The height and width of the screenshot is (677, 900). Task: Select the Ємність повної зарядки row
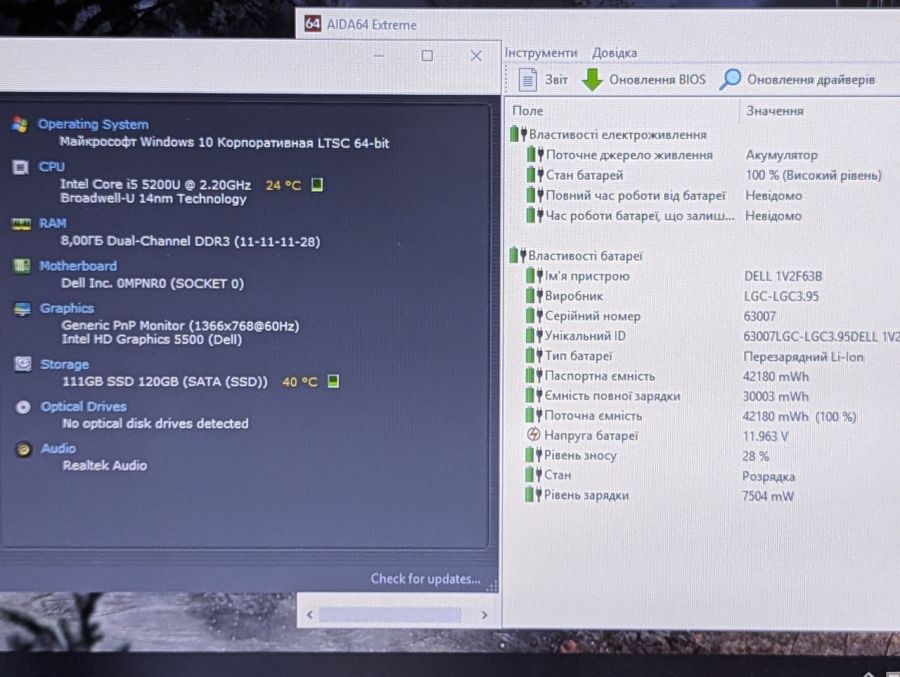point(712,396)
